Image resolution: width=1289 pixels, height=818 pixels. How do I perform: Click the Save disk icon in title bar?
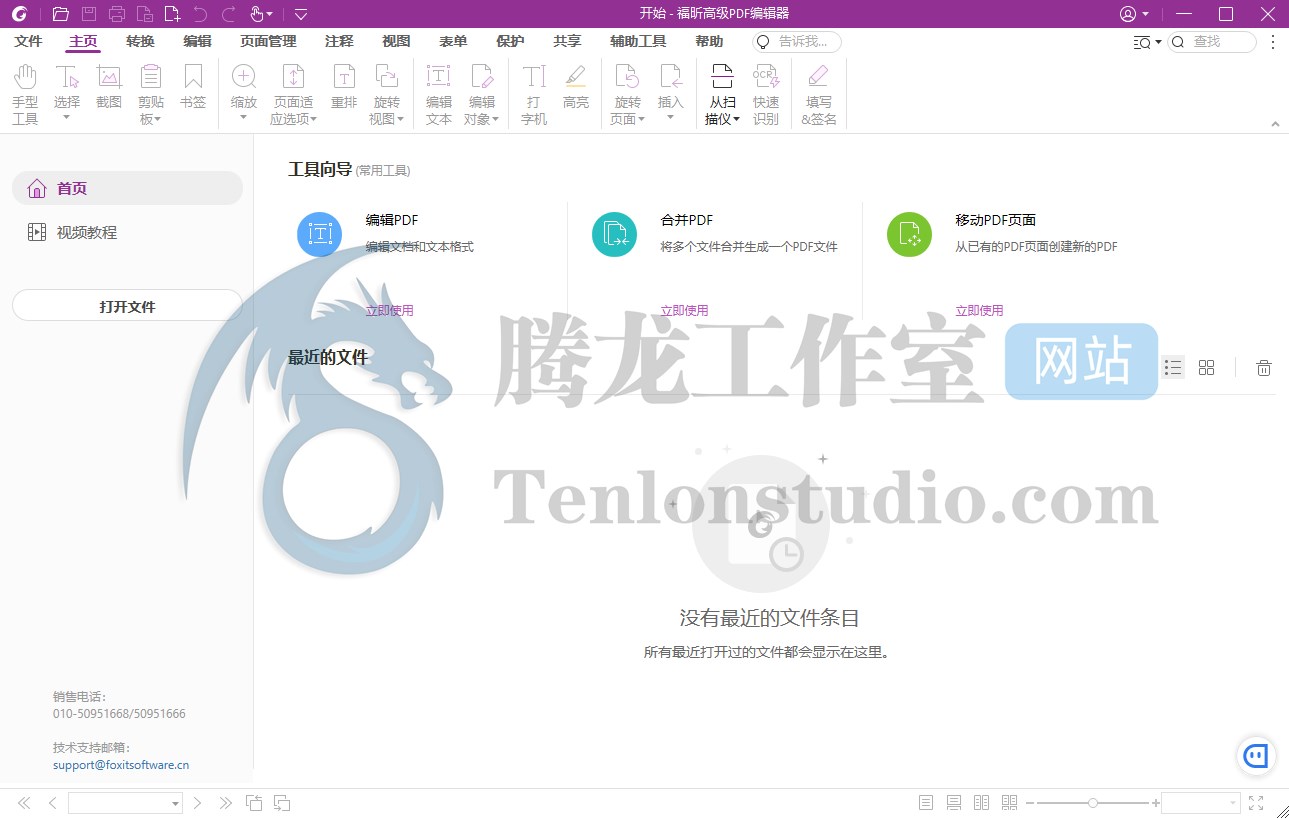(89, 14)
